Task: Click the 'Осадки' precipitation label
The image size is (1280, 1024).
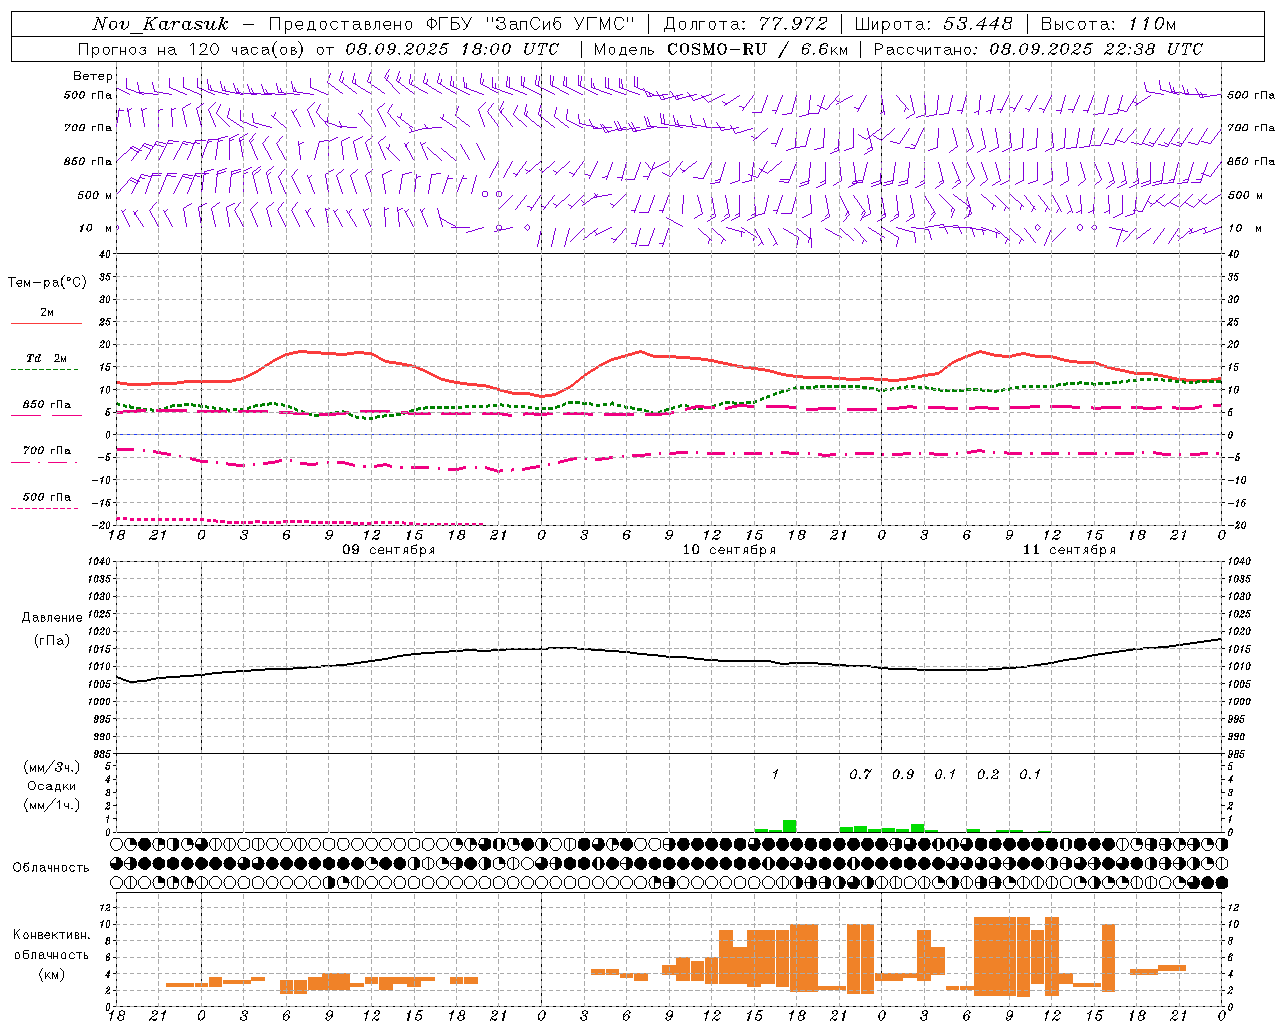Action: (52, 786)
